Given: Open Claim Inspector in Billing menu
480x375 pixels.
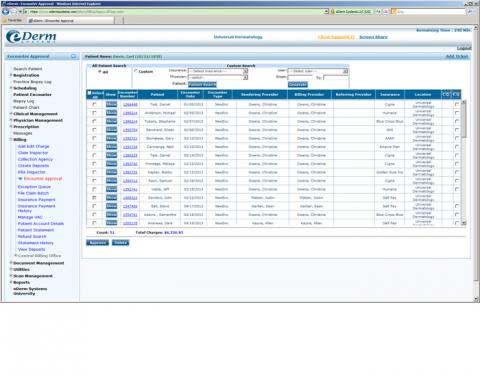Looking at the screenshot, I should 33,153.
